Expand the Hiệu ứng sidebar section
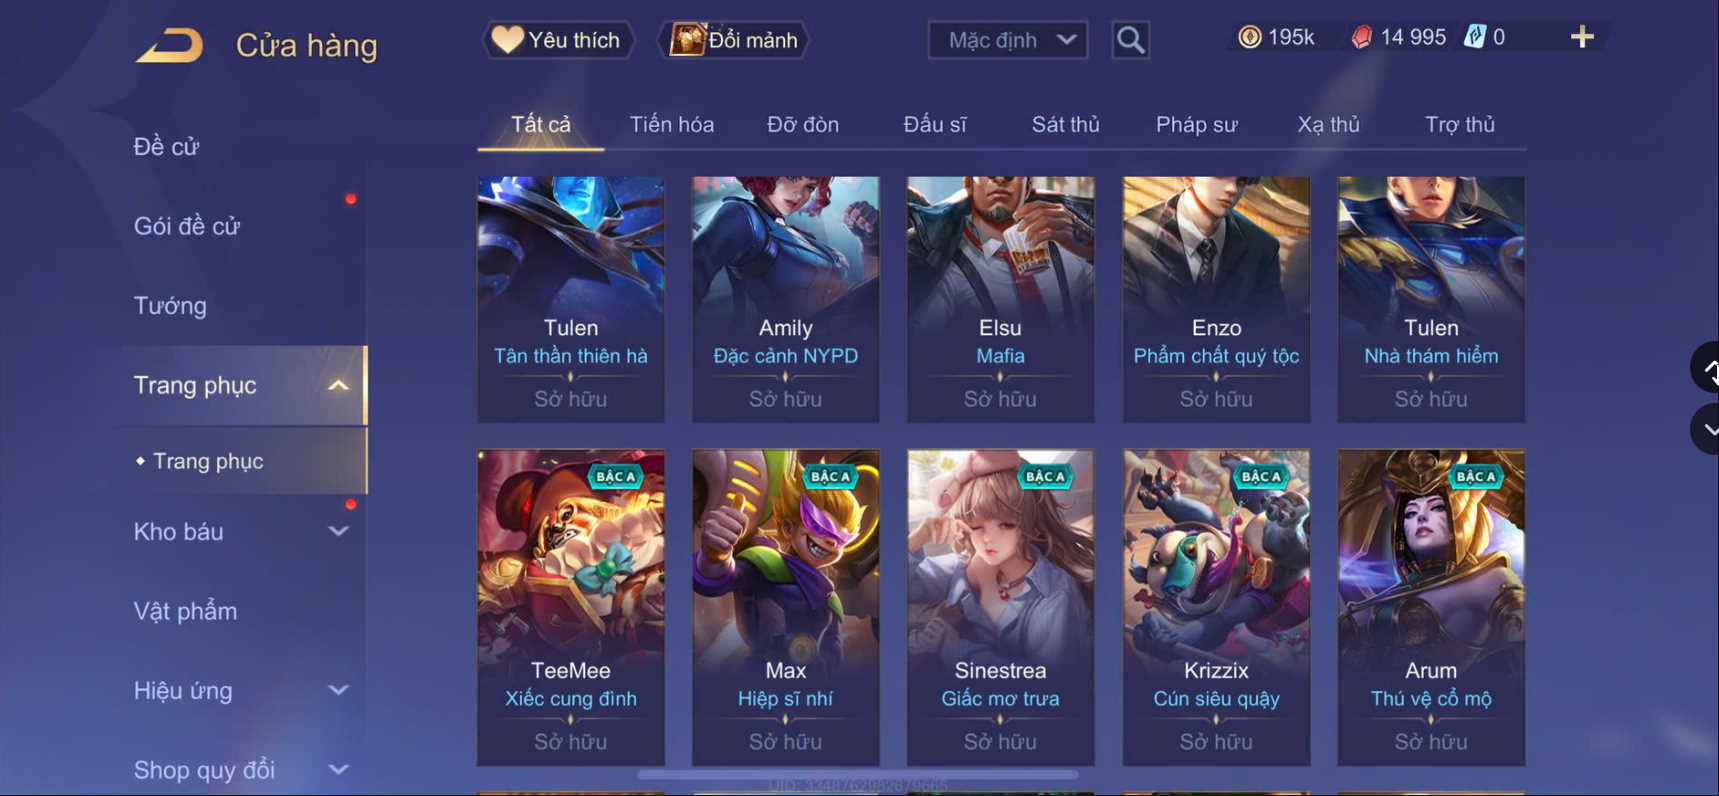Image resolution: width=1719 pixels, height=796 pixels. pyautogui.click(x=338, y=690)
